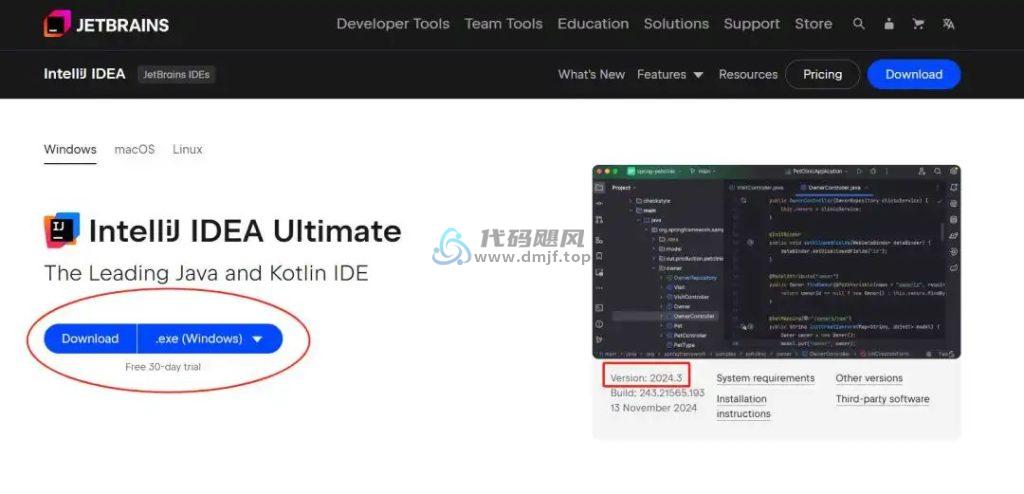1024x494 pixels.
Task: Open the language selector icon
Action: pos(948,24)
